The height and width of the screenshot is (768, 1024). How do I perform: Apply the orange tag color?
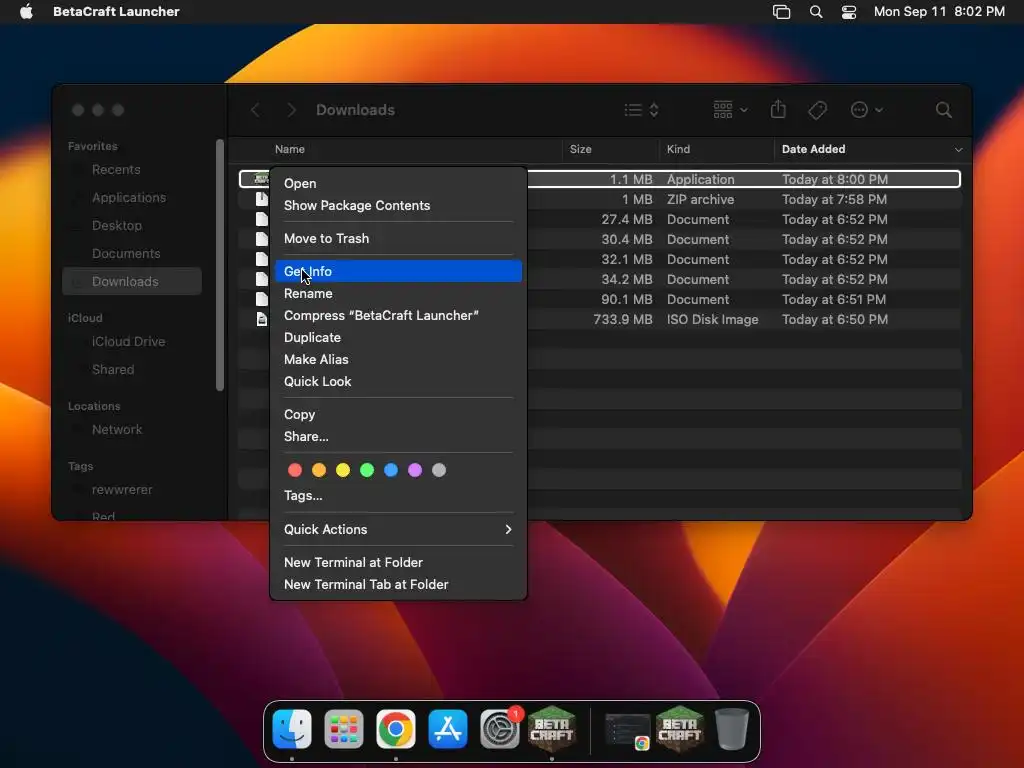point(319,470)
